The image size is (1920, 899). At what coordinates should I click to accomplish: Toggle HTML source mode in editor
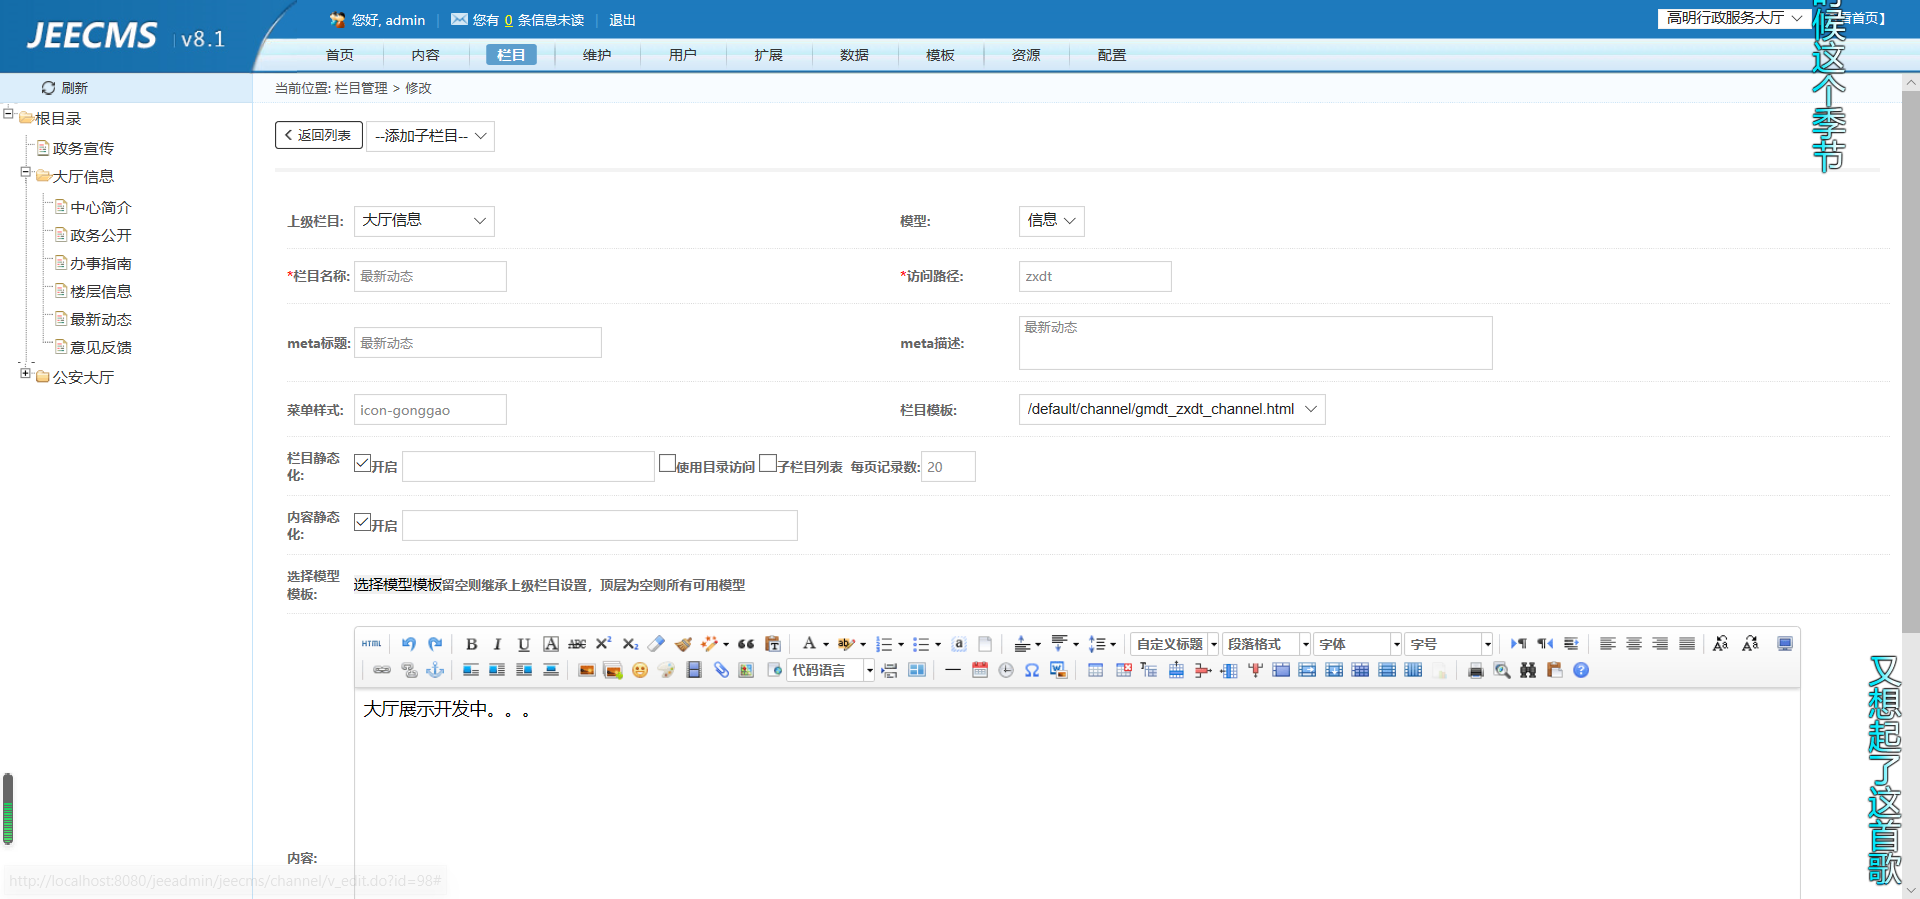pyautogui.click(x=372, y=644)
